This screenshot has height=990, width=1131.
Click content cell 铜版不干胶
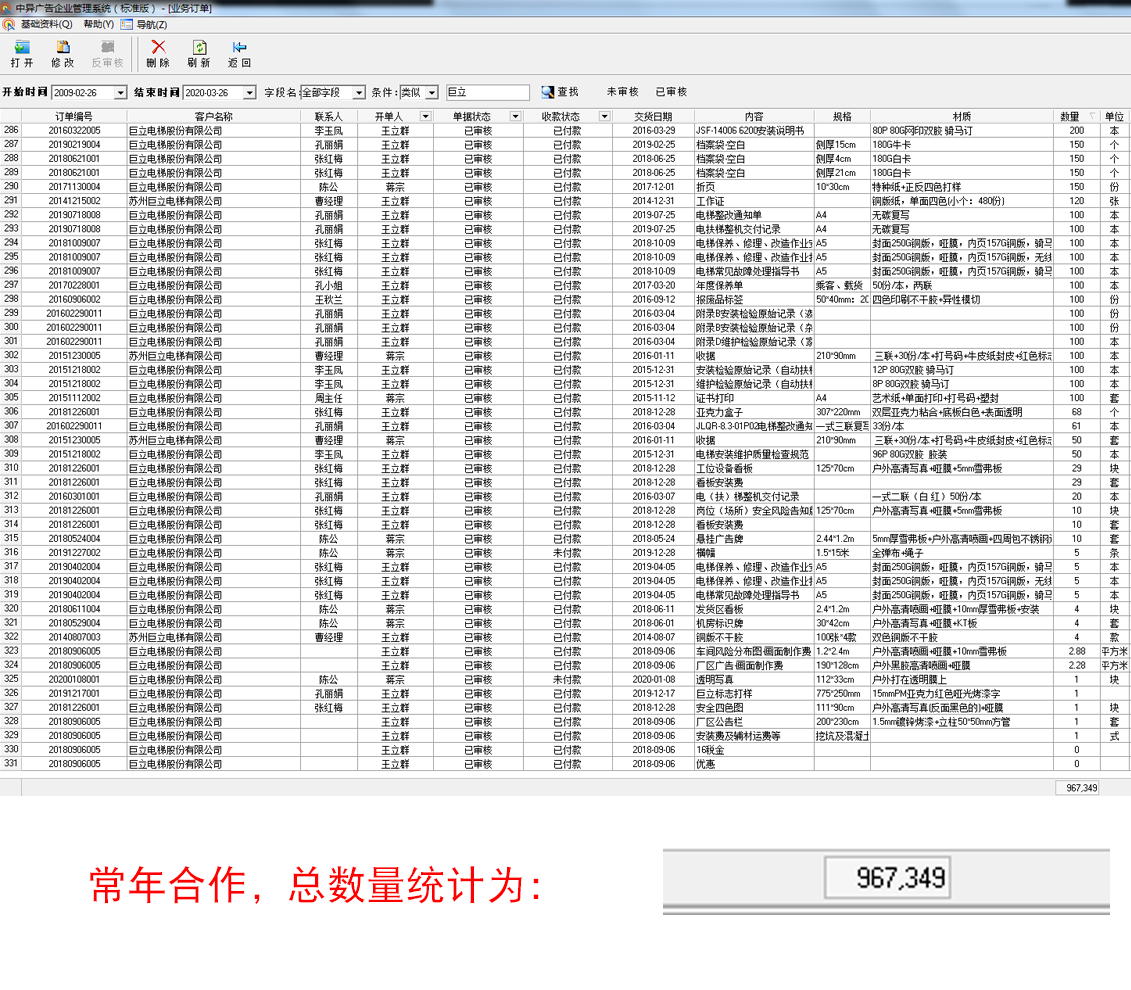719,637
